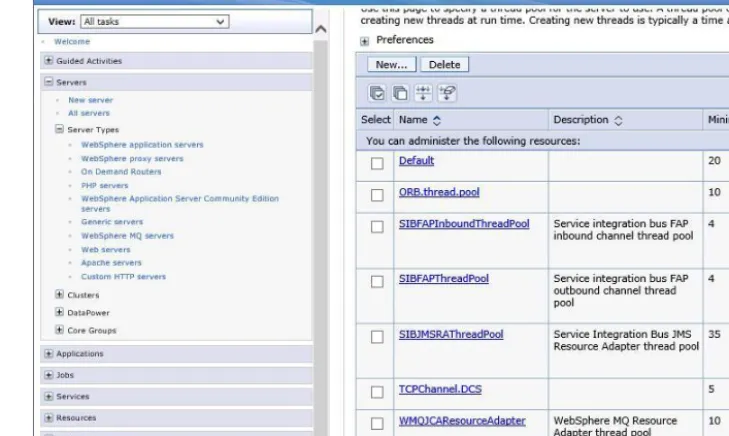Open WebSphere Application Server Community Edition servers
The image size is (729, 436).
pos(180,204)
